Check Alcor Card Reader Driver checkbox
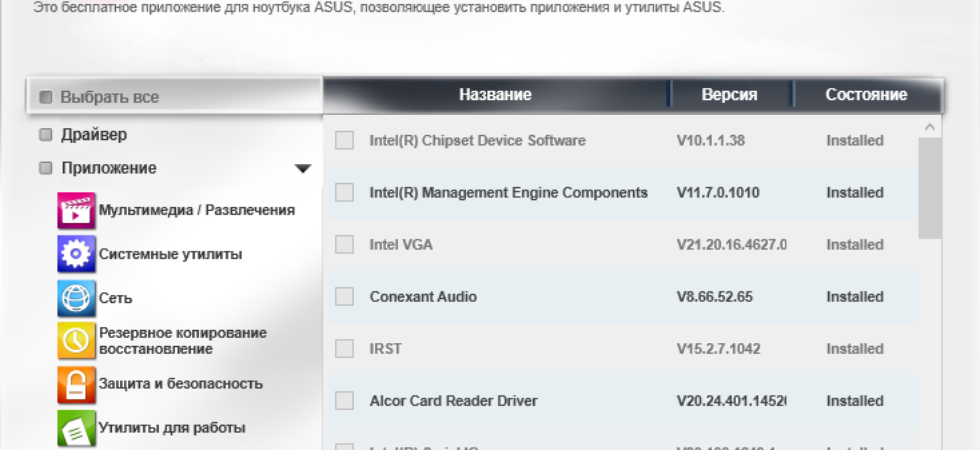 pyautogui.click(x=344, y=400)
